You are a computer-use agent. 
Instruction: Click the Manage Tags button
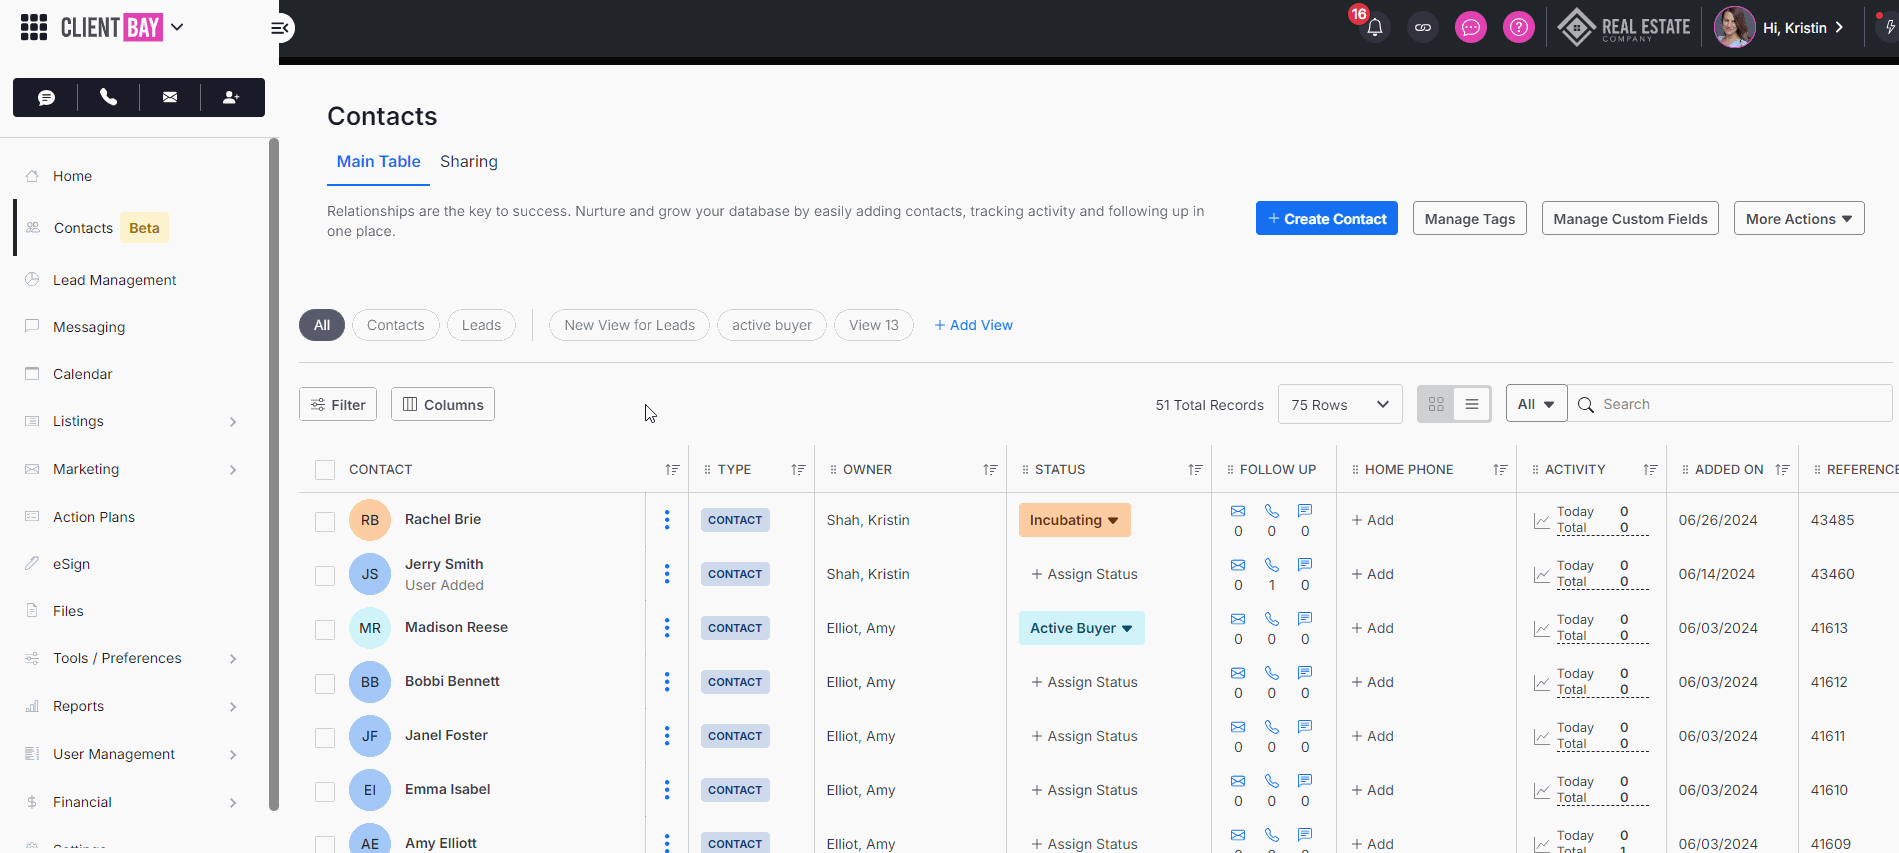tap(1470, 219)
